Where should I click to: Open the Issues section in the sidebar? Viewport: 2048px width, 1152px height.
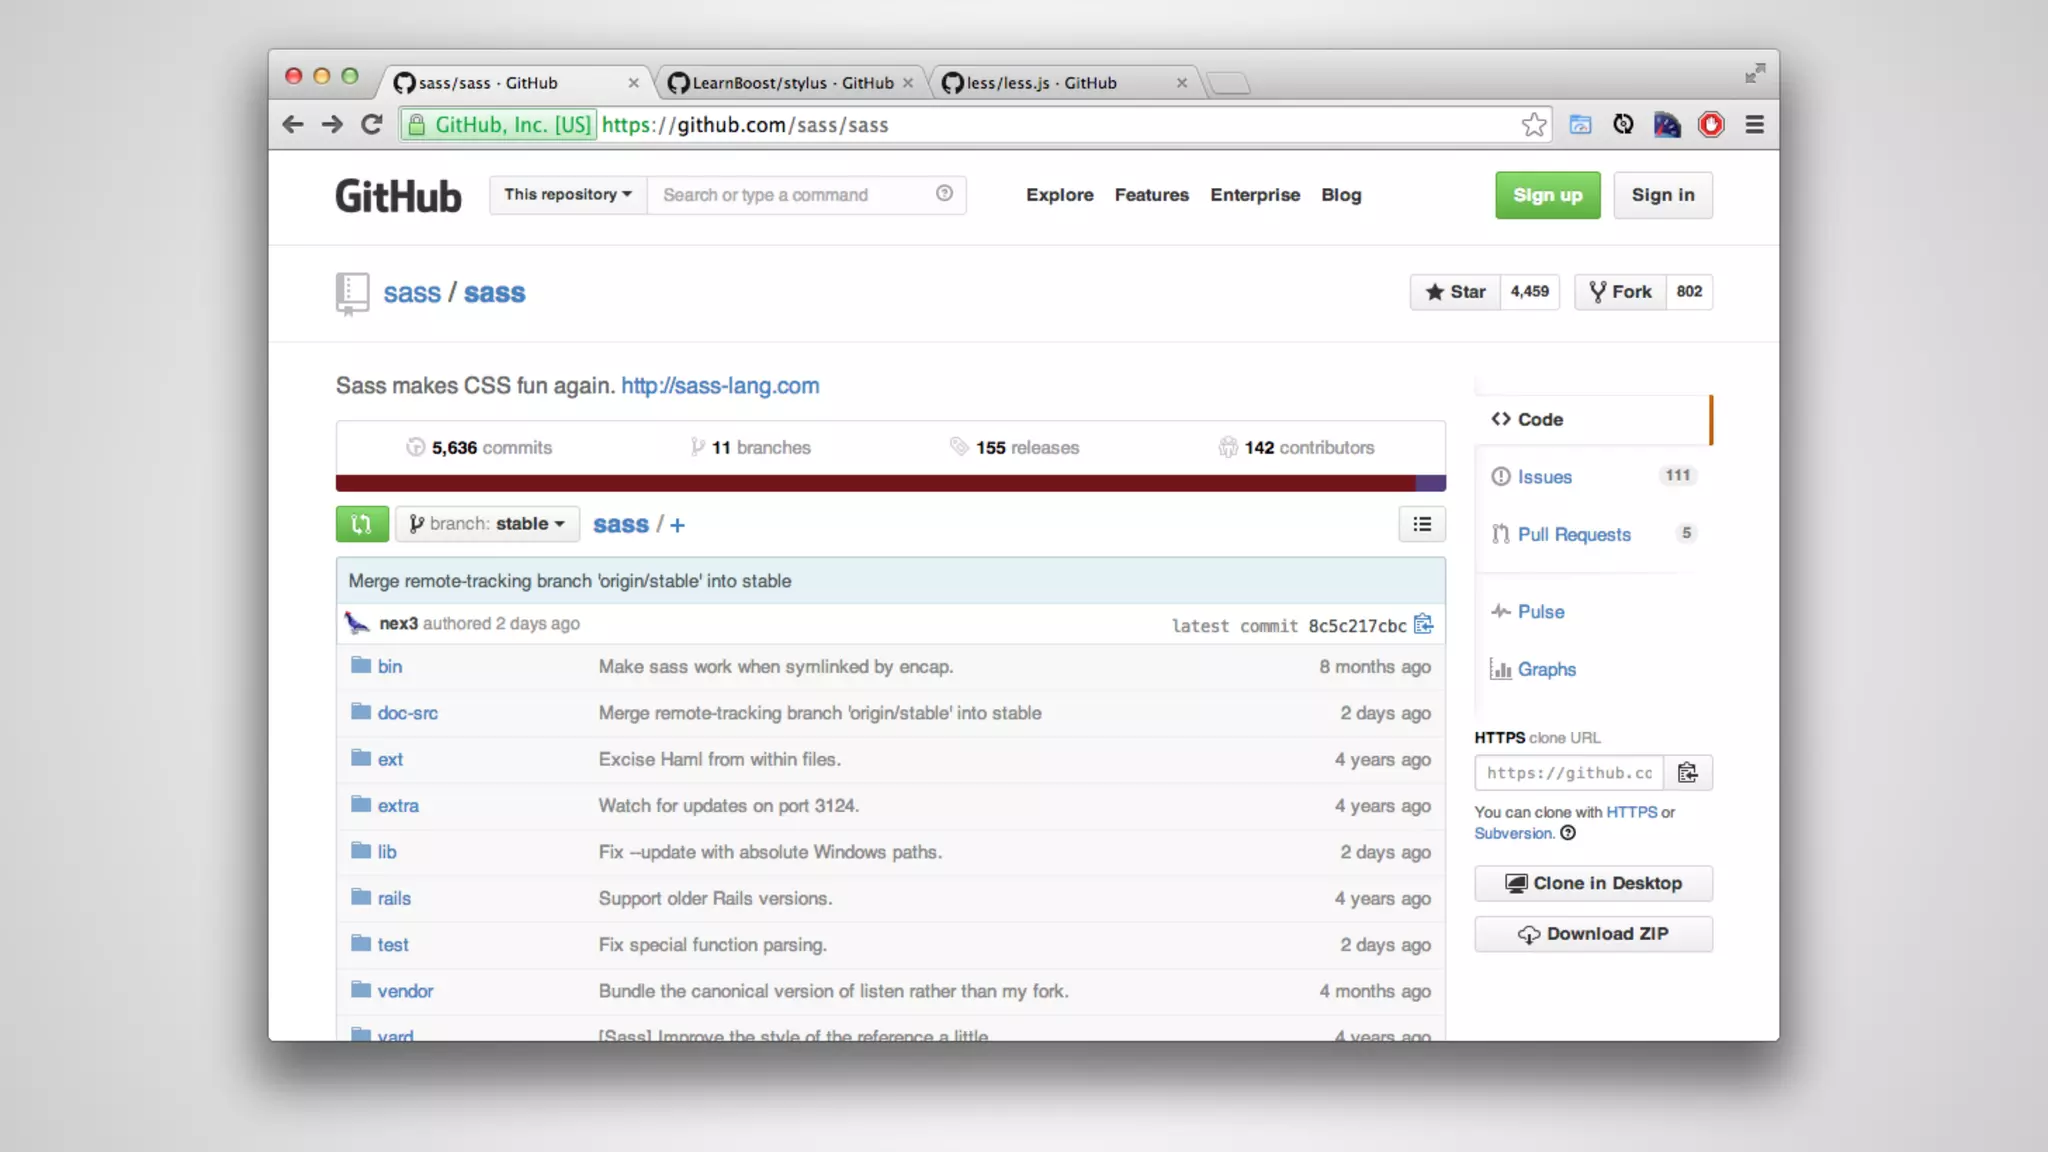[1544, 477]
